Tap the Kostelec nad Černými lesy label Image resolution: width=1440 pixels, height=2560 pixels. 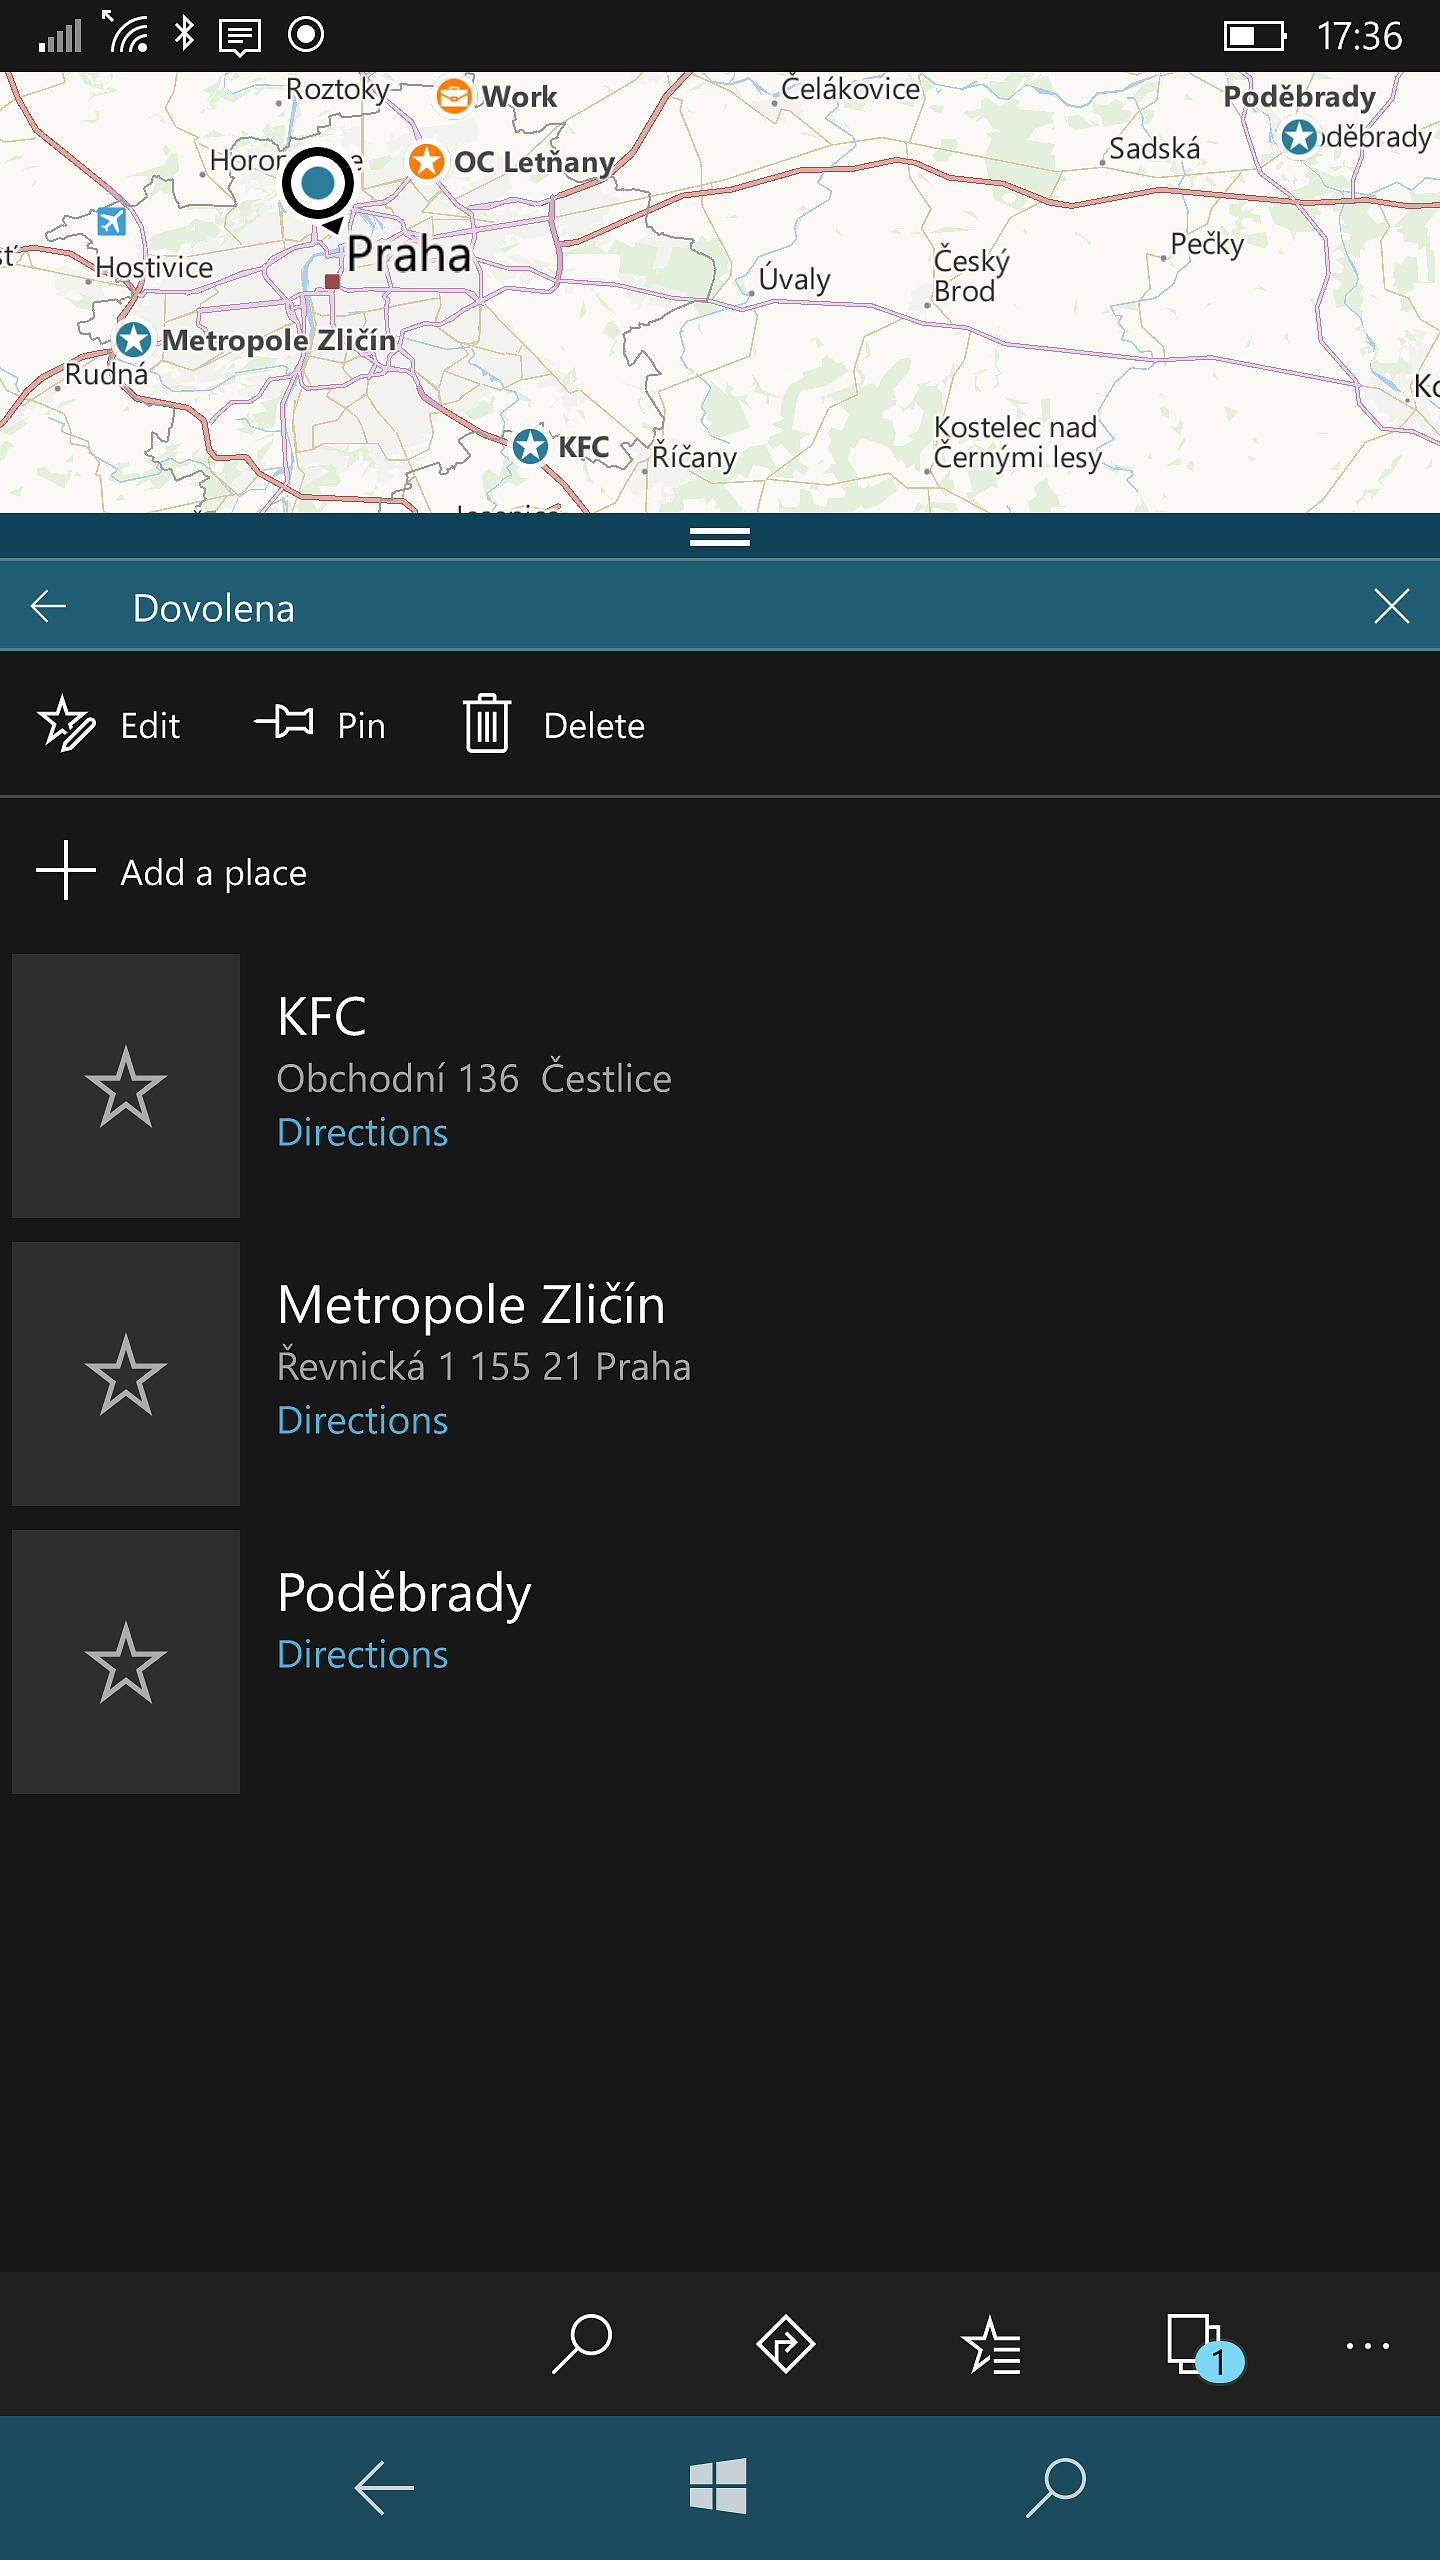coord(1017,442)
